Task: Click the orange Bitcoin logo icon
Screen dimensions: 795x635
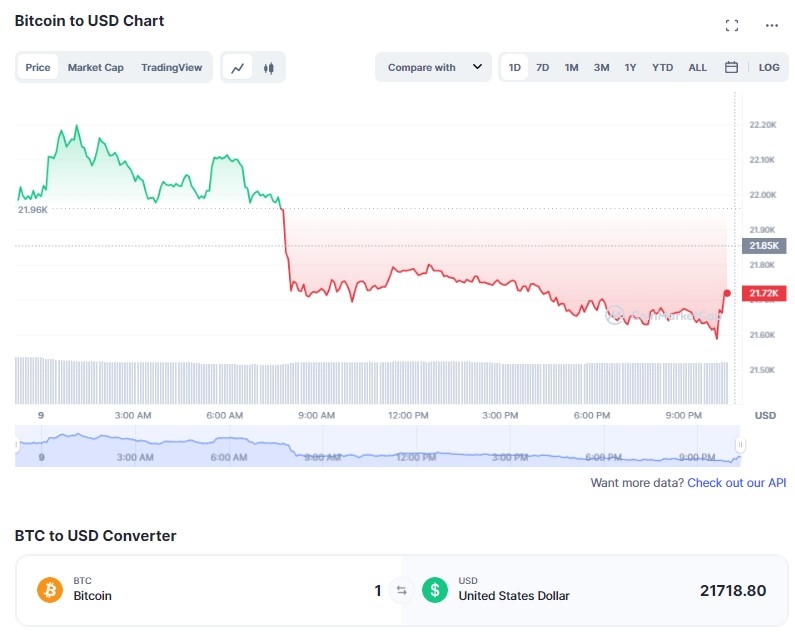Action: [x=50, y=590]
